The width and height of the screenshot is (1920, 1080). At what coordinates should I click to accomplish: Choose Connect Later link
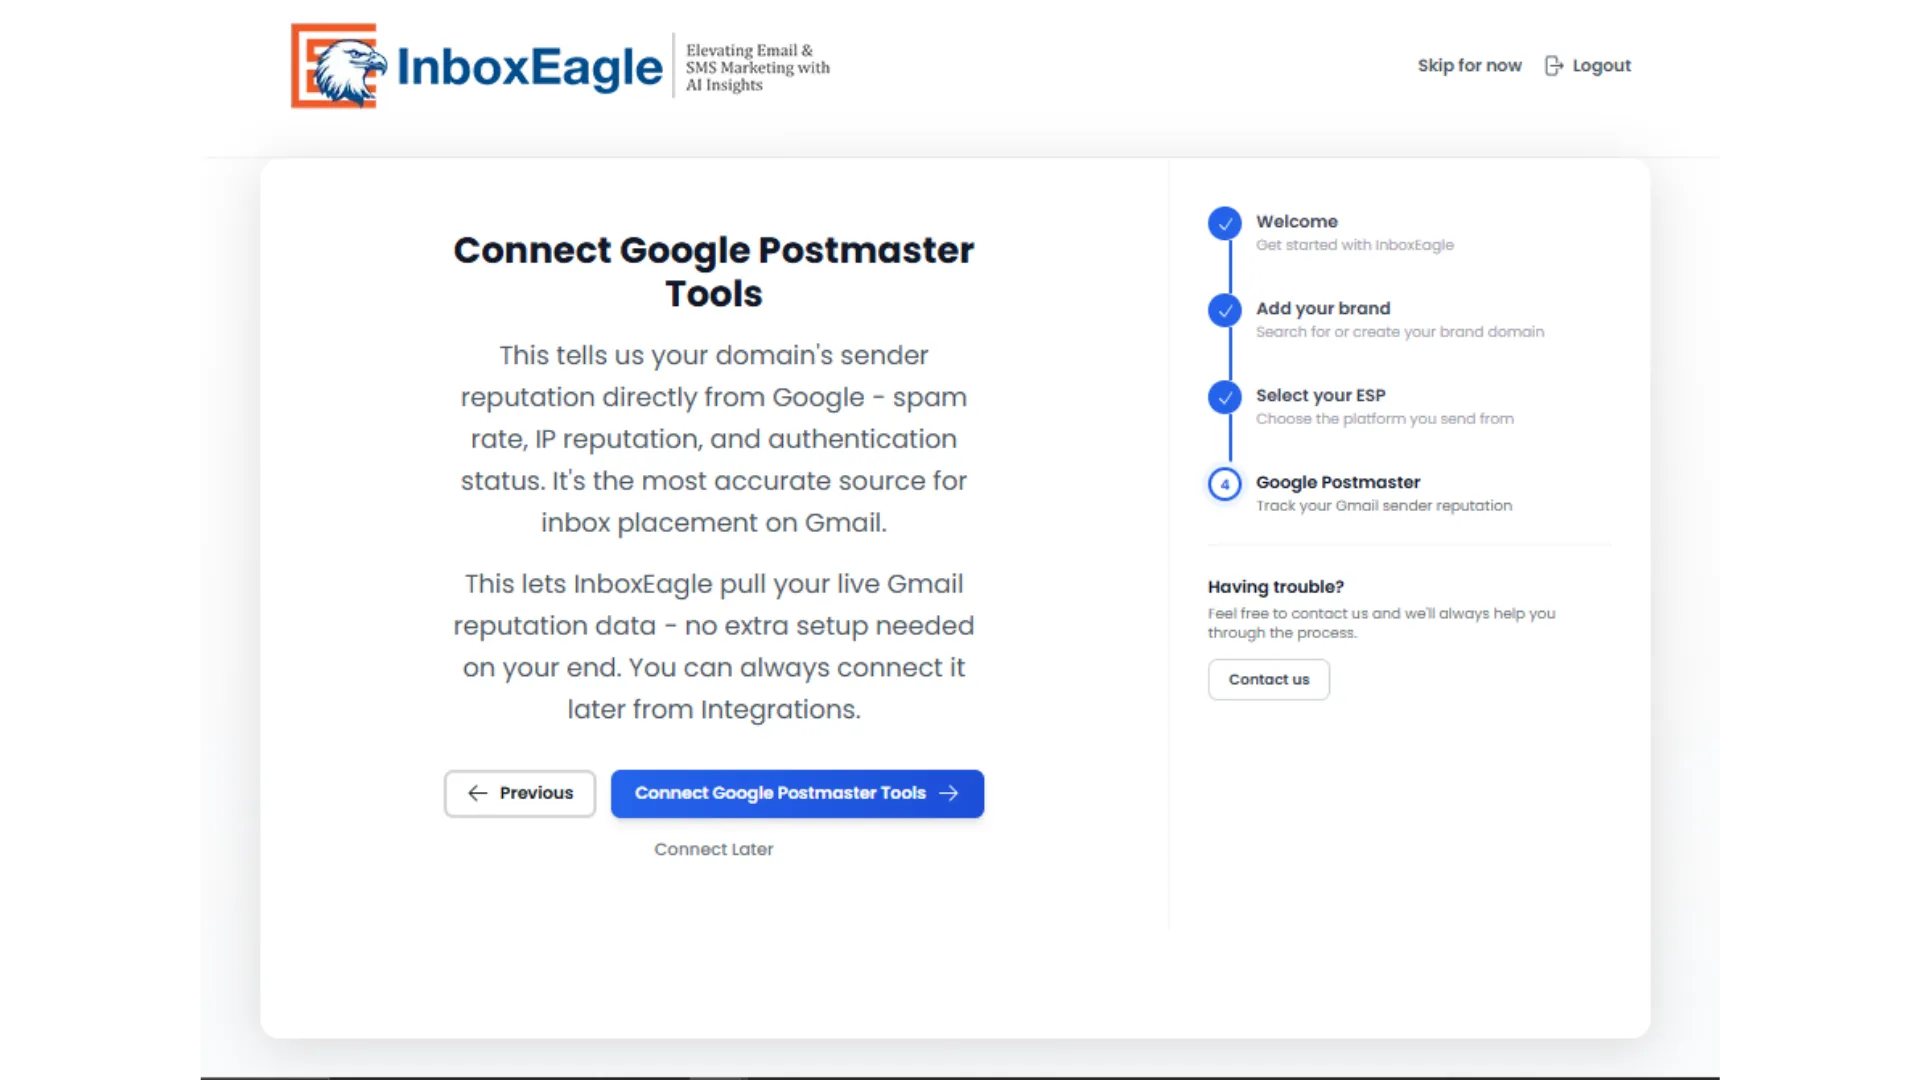click(713, 849)
